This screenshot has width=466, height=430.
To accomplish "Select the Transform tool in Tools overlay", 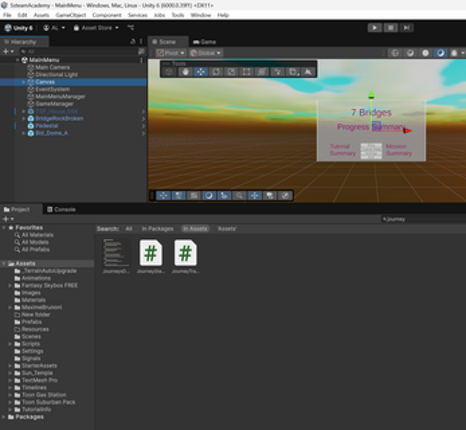I will click(262, 72).
